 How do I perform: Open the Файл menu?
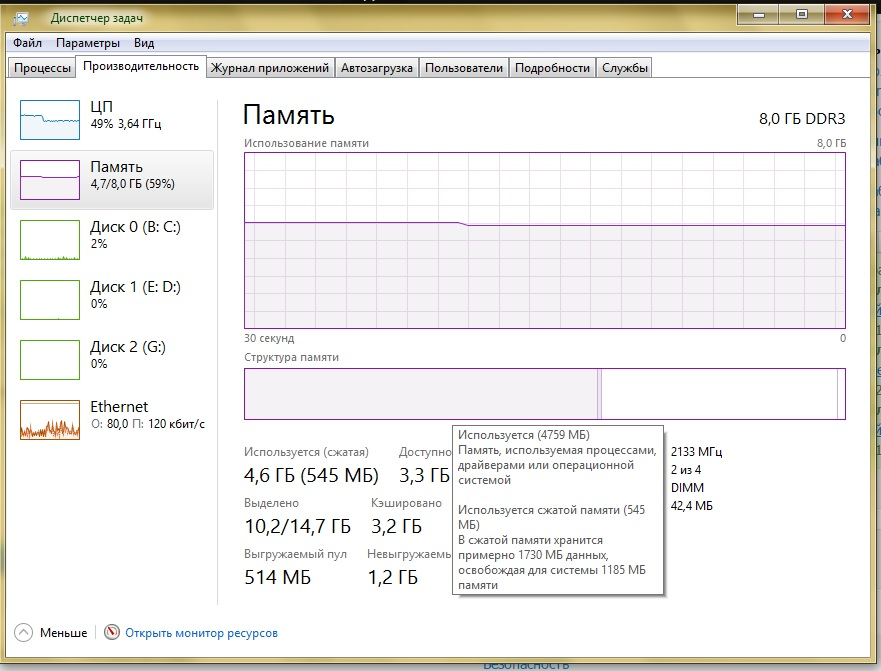tap(28, 43)
